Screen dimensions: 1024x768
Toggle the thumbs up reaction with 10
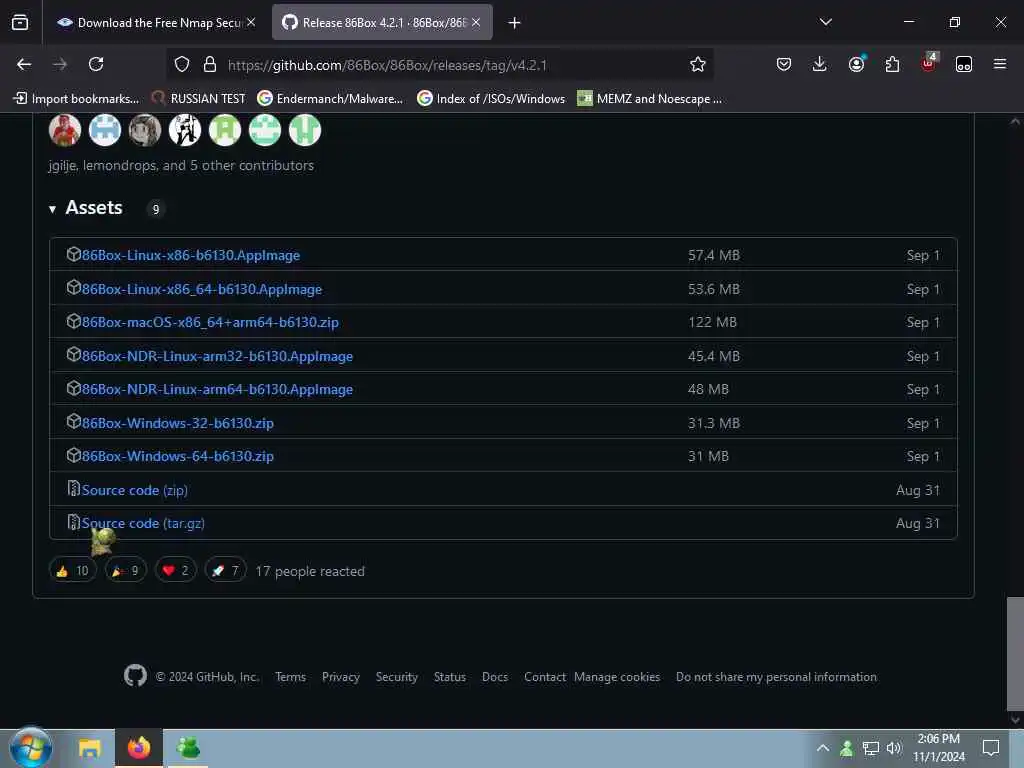pyautogui.click(x=72, y=571)
